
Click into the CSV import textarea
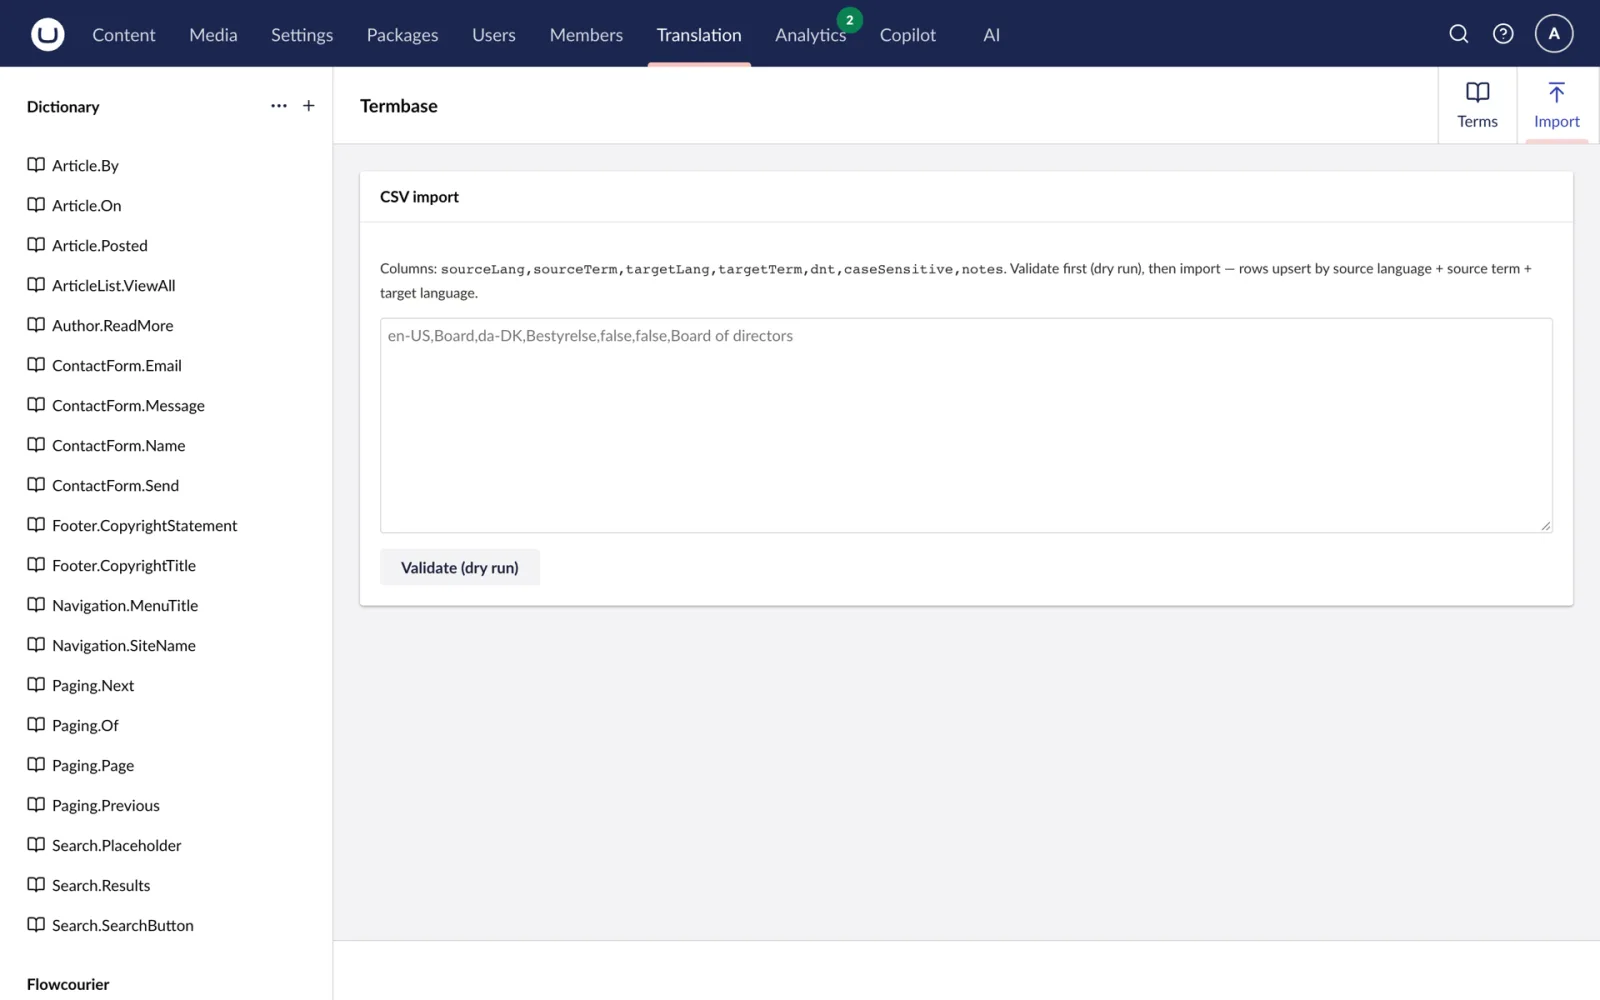966,425
